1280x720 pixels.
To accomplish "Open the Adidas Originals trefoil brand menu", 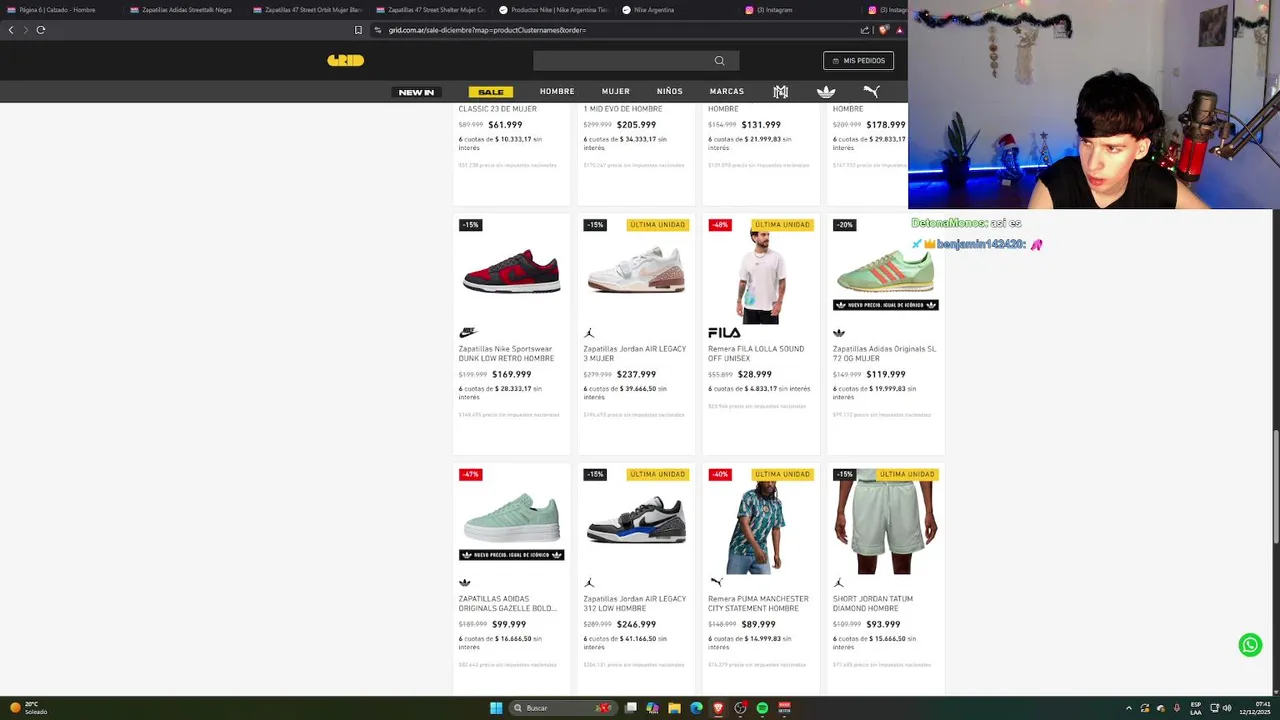I will (x=826, y=91).
